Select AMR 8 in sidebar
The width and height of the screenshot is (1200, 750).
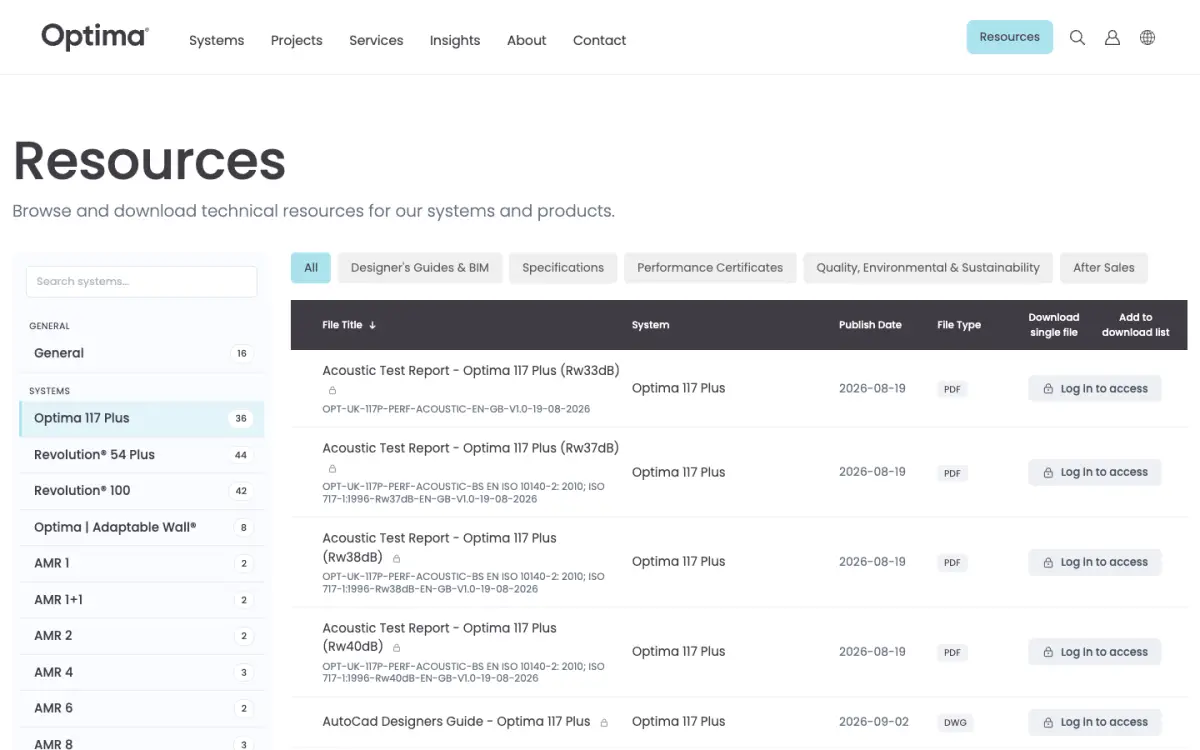[142, 740]
